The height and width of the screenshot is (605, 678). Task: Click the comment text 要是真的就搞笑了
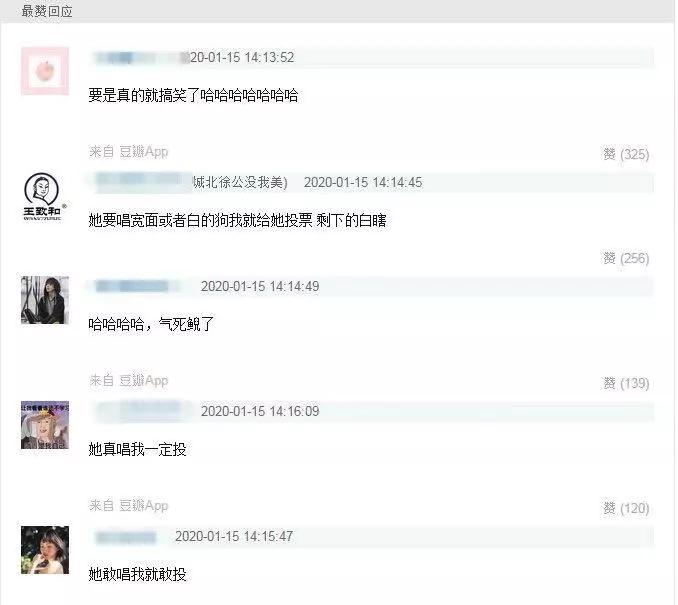click(144, 95)
